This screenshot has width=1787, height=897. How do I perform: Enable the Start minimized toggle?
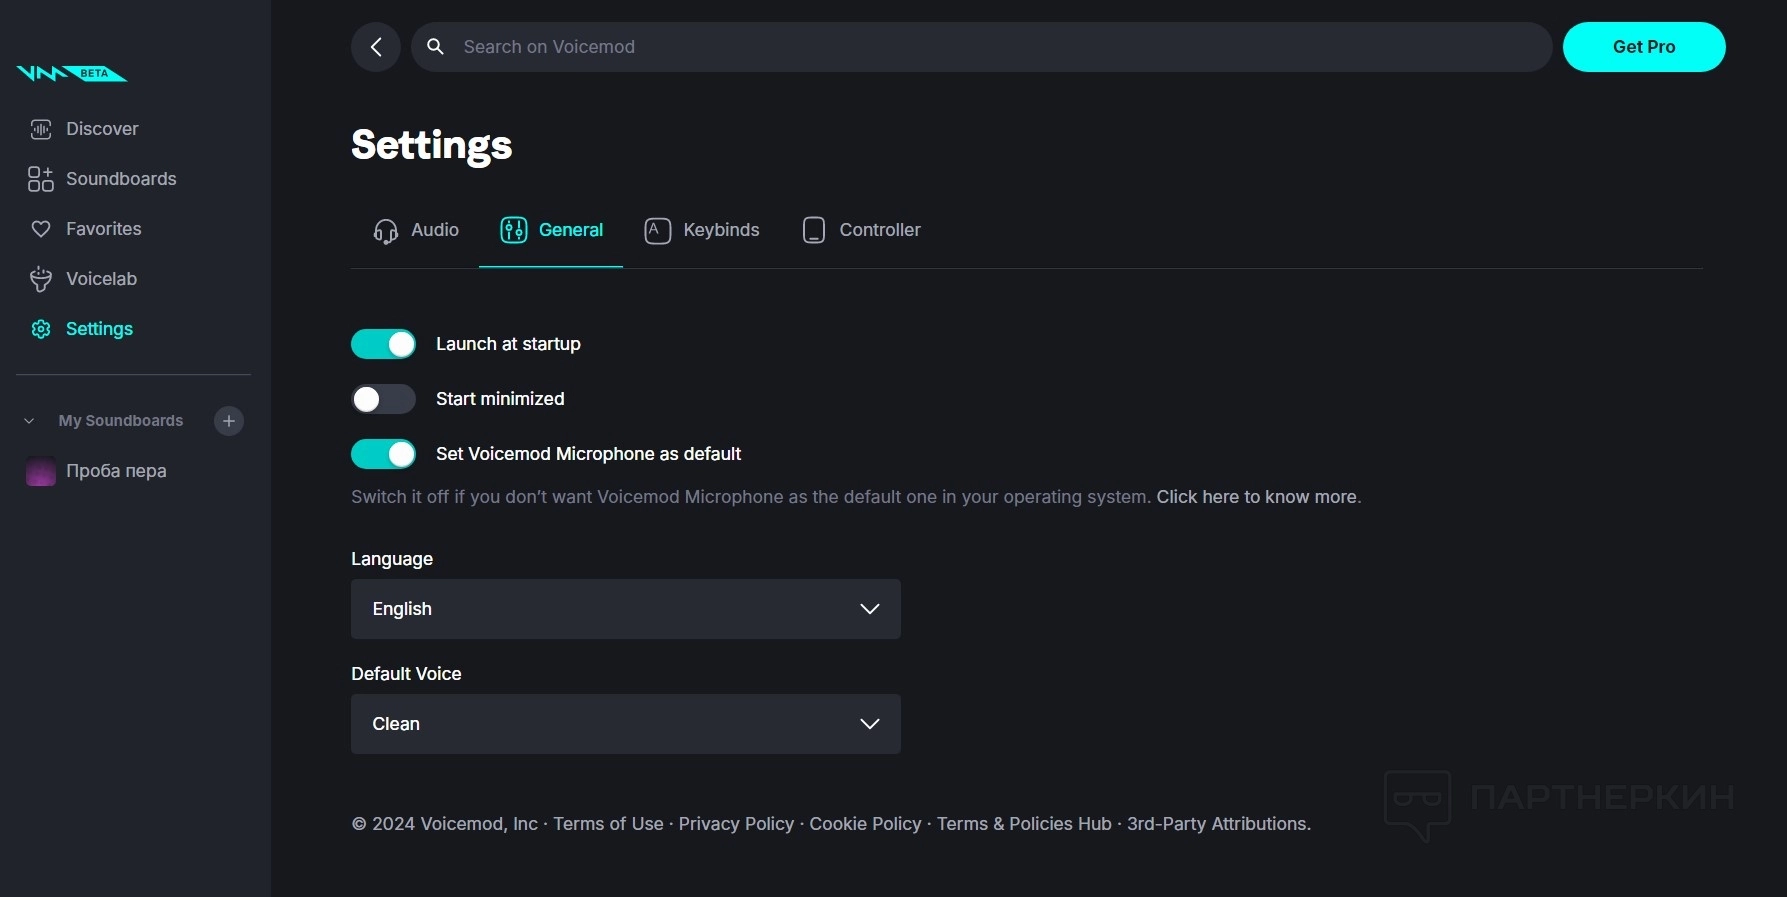point(383,399)
